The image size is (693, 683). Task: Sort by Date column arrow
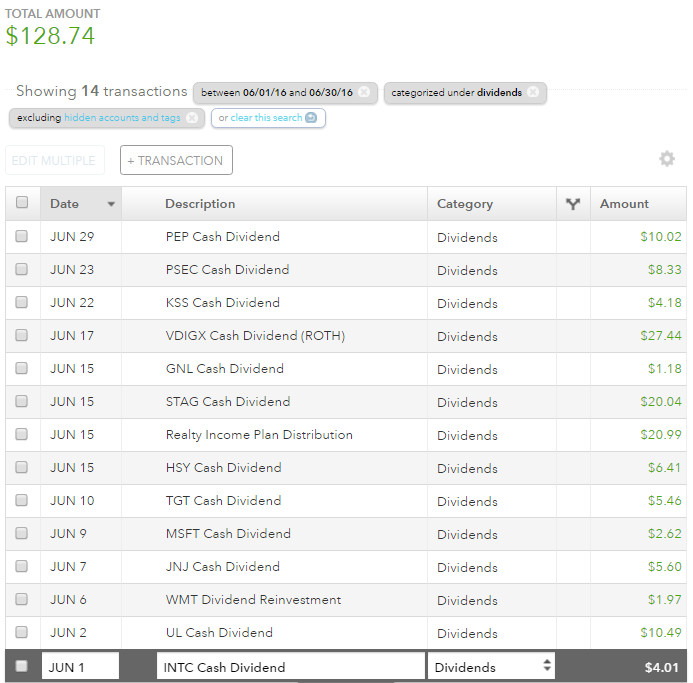tap(111, 204)
